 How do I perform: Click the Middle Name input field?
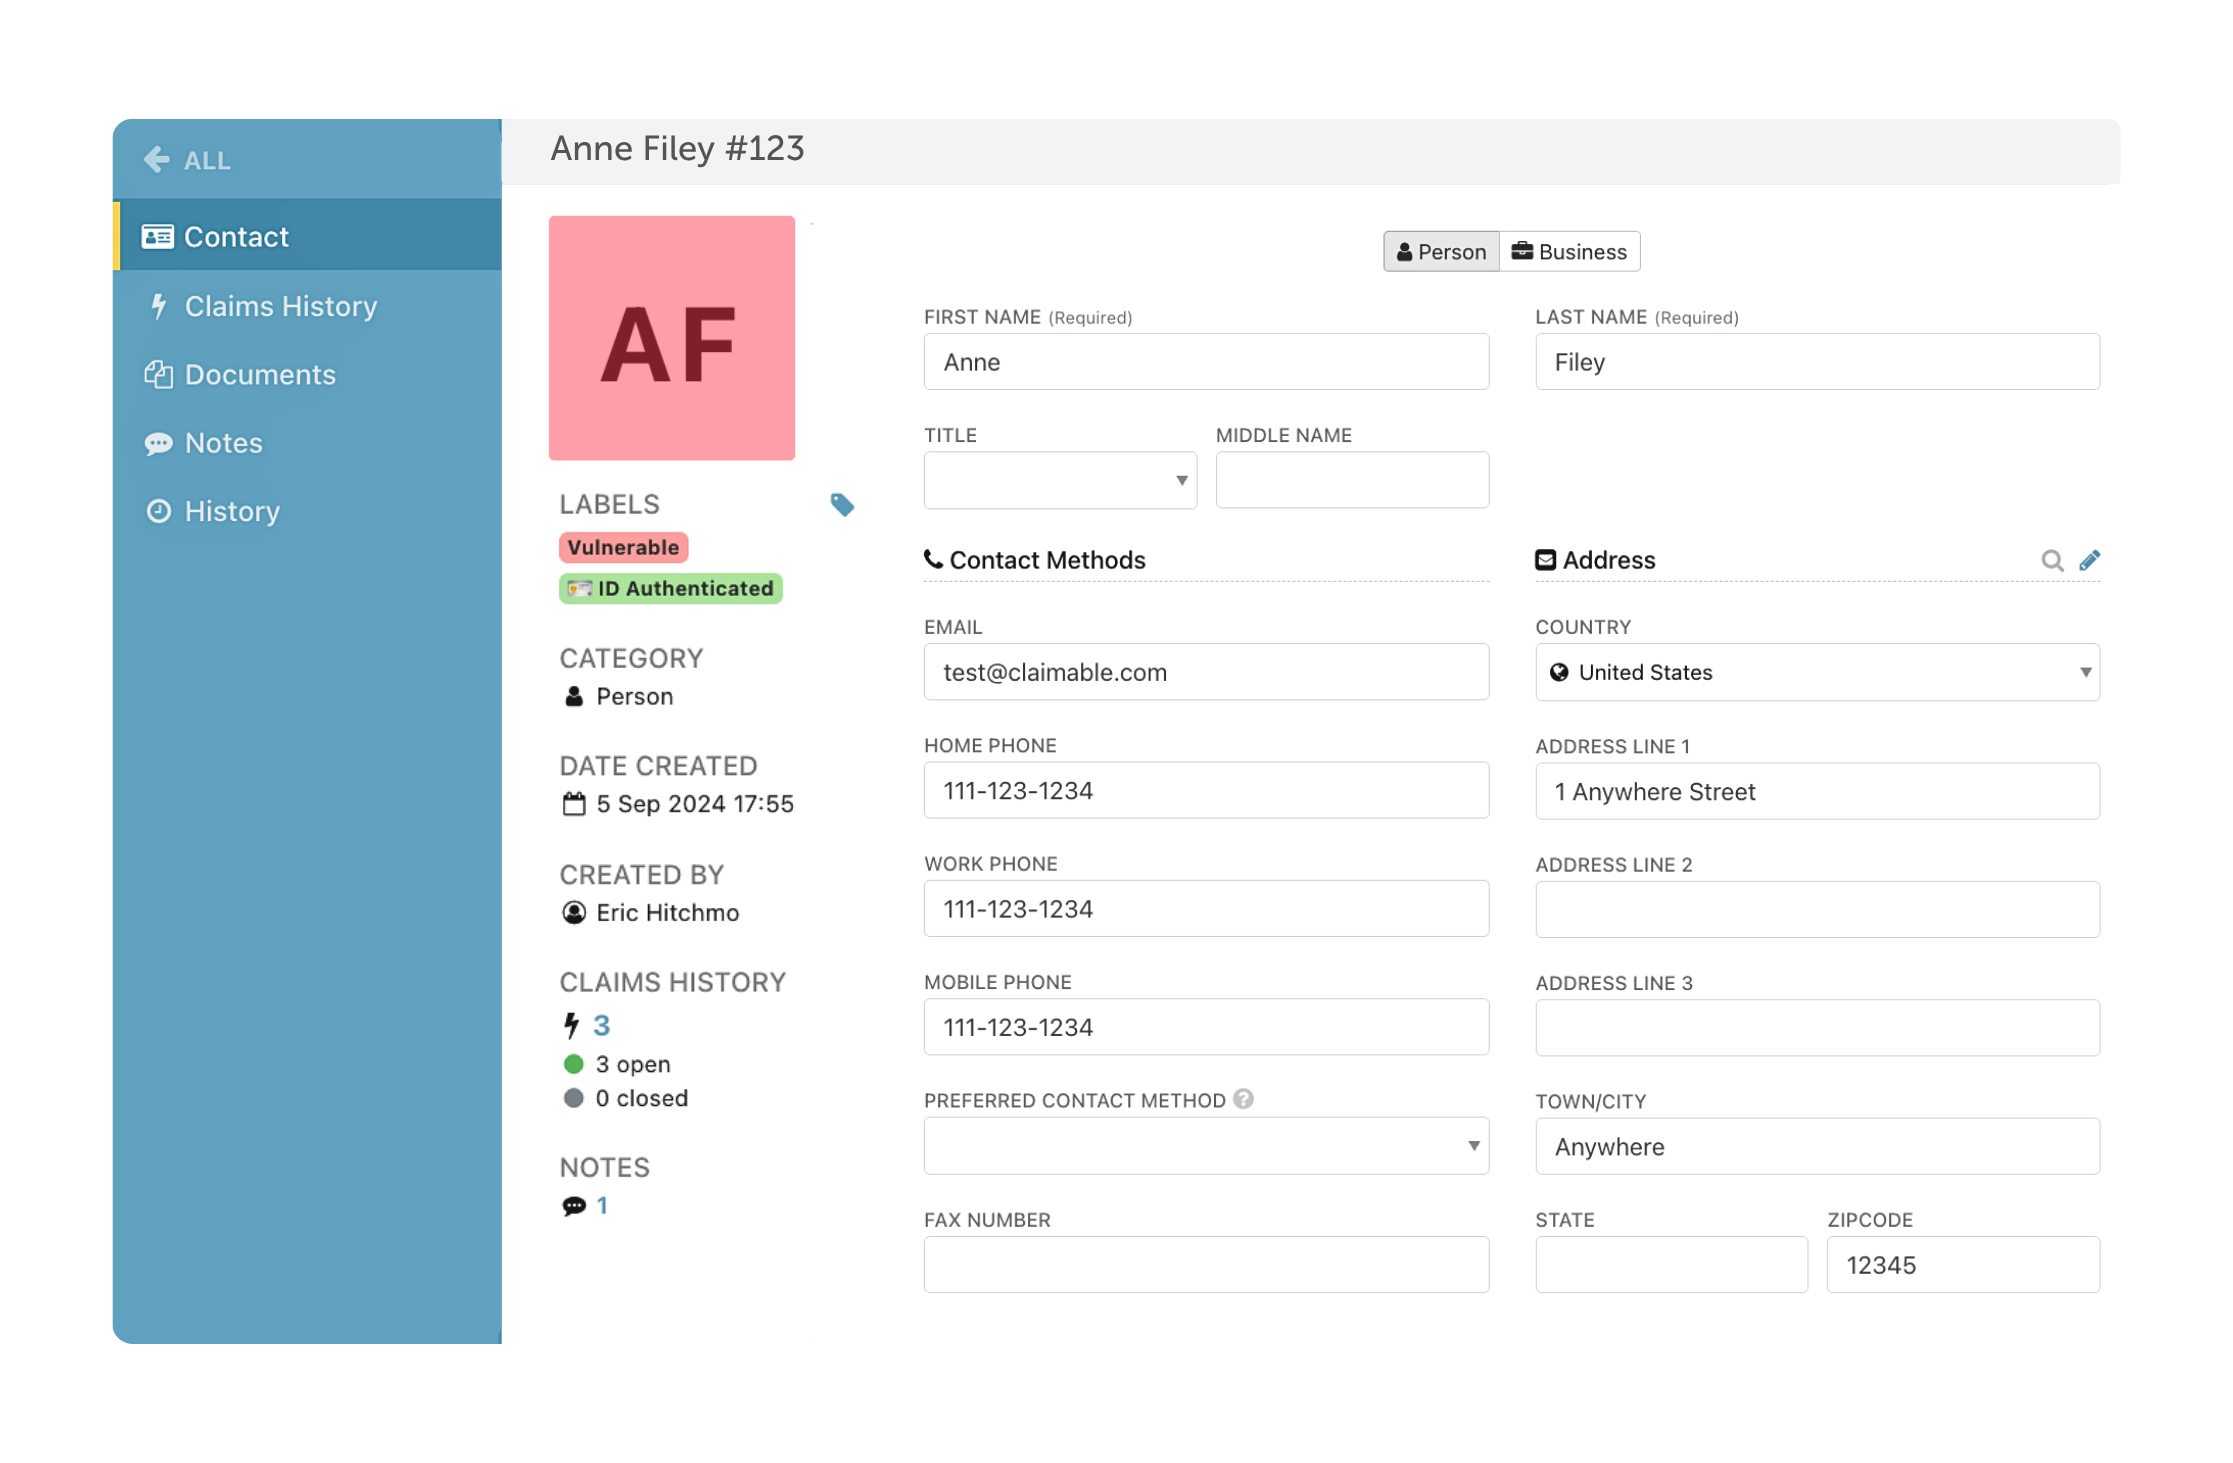(x=1352, y=480)
